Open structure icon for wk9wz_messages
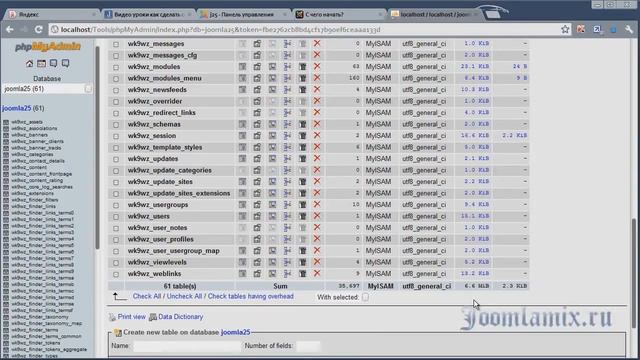Image resolution: width=640 pixels, height=360 pixels. [257, 44]
